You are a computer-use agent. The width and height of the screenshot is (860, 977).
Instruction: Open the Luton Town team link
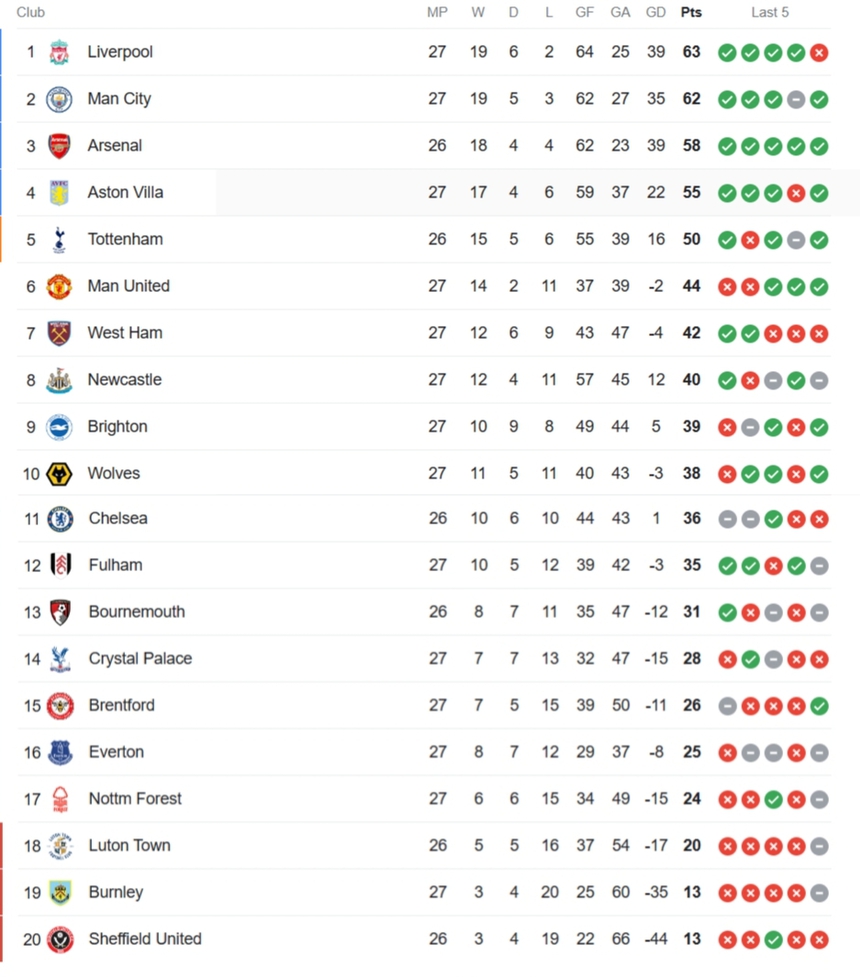point(129,845)
